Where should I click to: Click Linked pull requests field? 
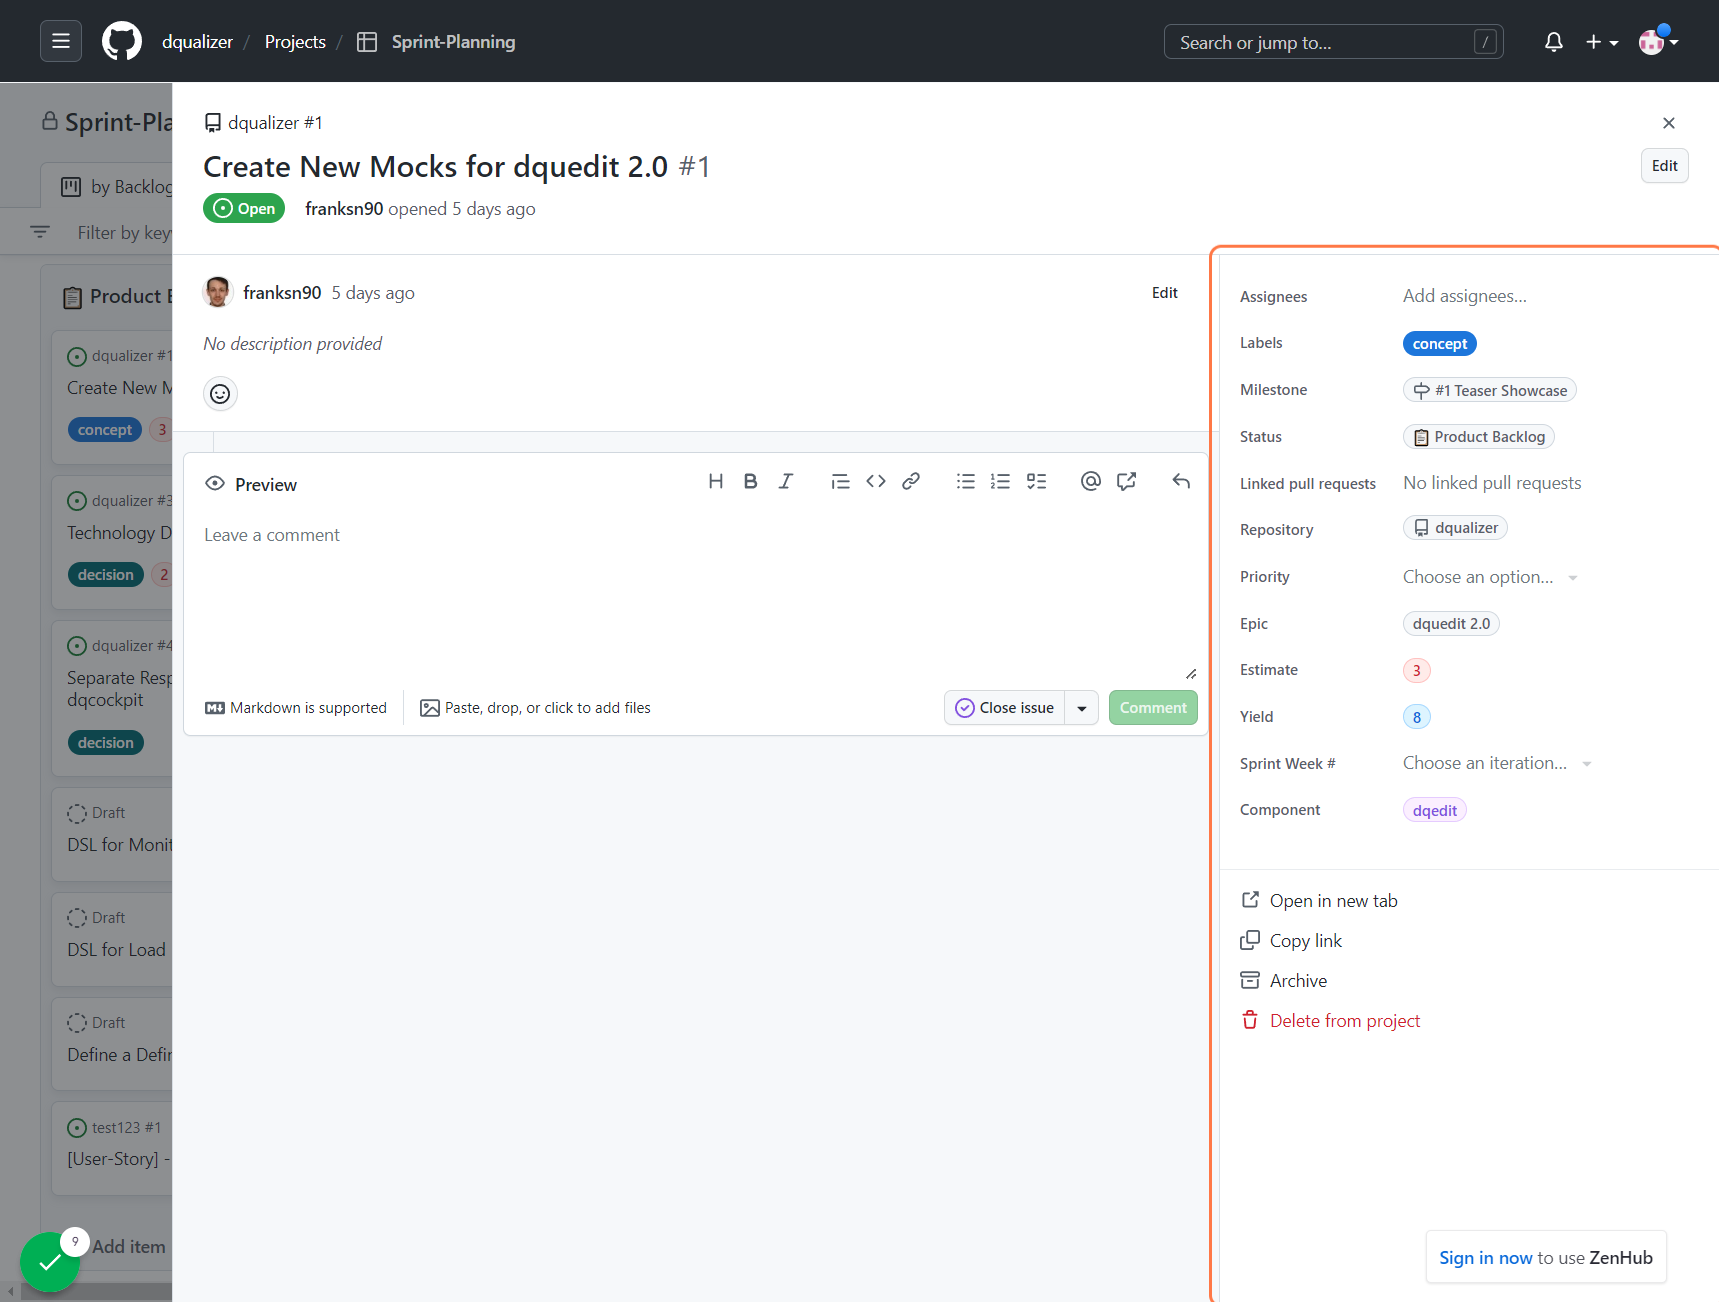pyautogui.click(x=1491, y=483)
